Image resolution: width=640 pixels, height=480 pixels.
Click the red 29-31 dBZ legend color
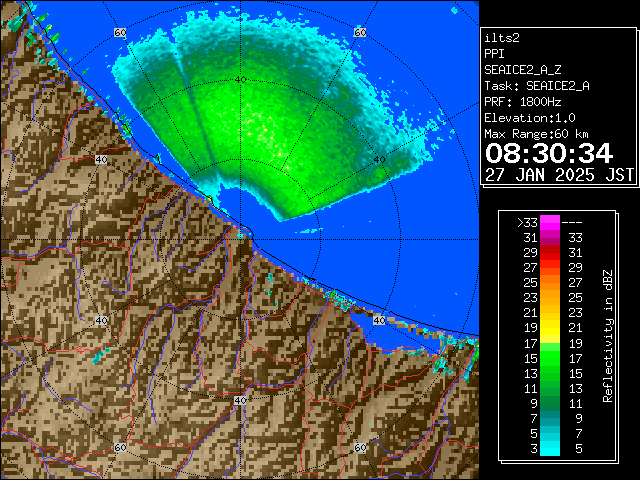pos(550,253)
